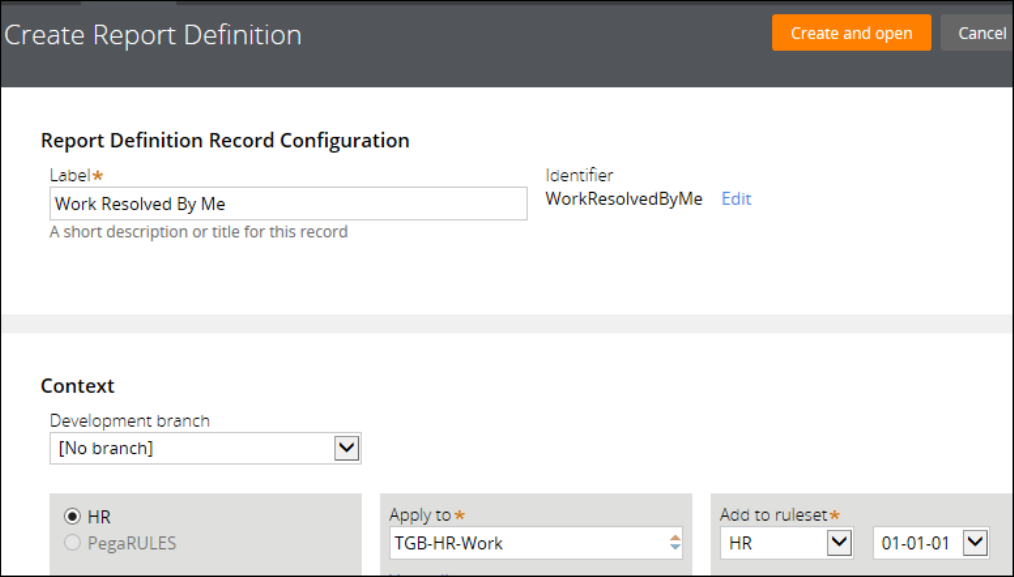Click the Report Definition Record Configuration heading

[x=225, y=141]
